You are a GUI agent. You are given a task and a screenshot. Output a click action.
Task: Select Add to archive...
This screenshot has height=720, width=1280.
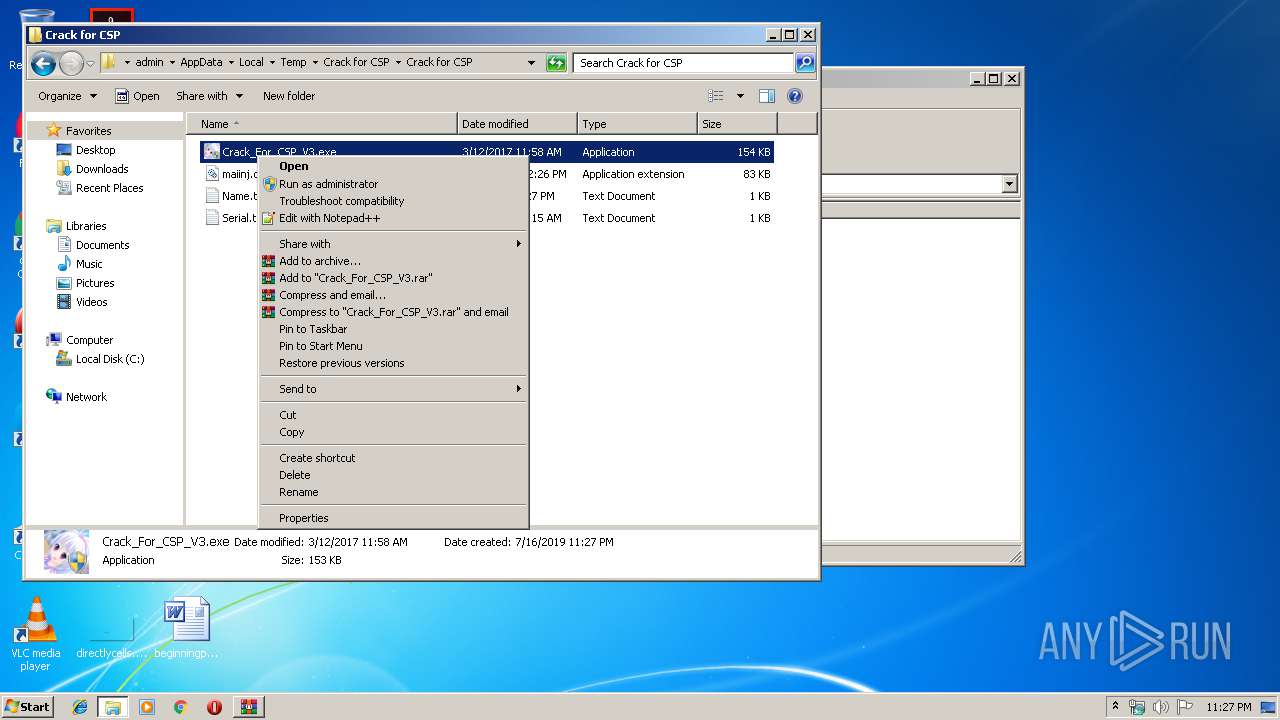click(392, 261)
